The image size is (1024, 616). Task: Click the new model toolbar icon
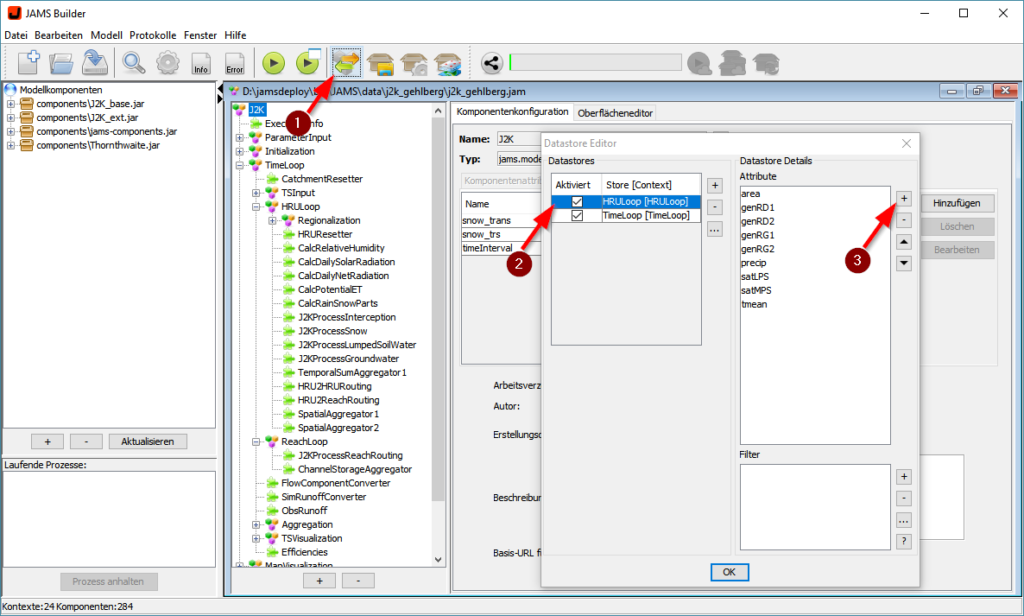click(29, 63)
